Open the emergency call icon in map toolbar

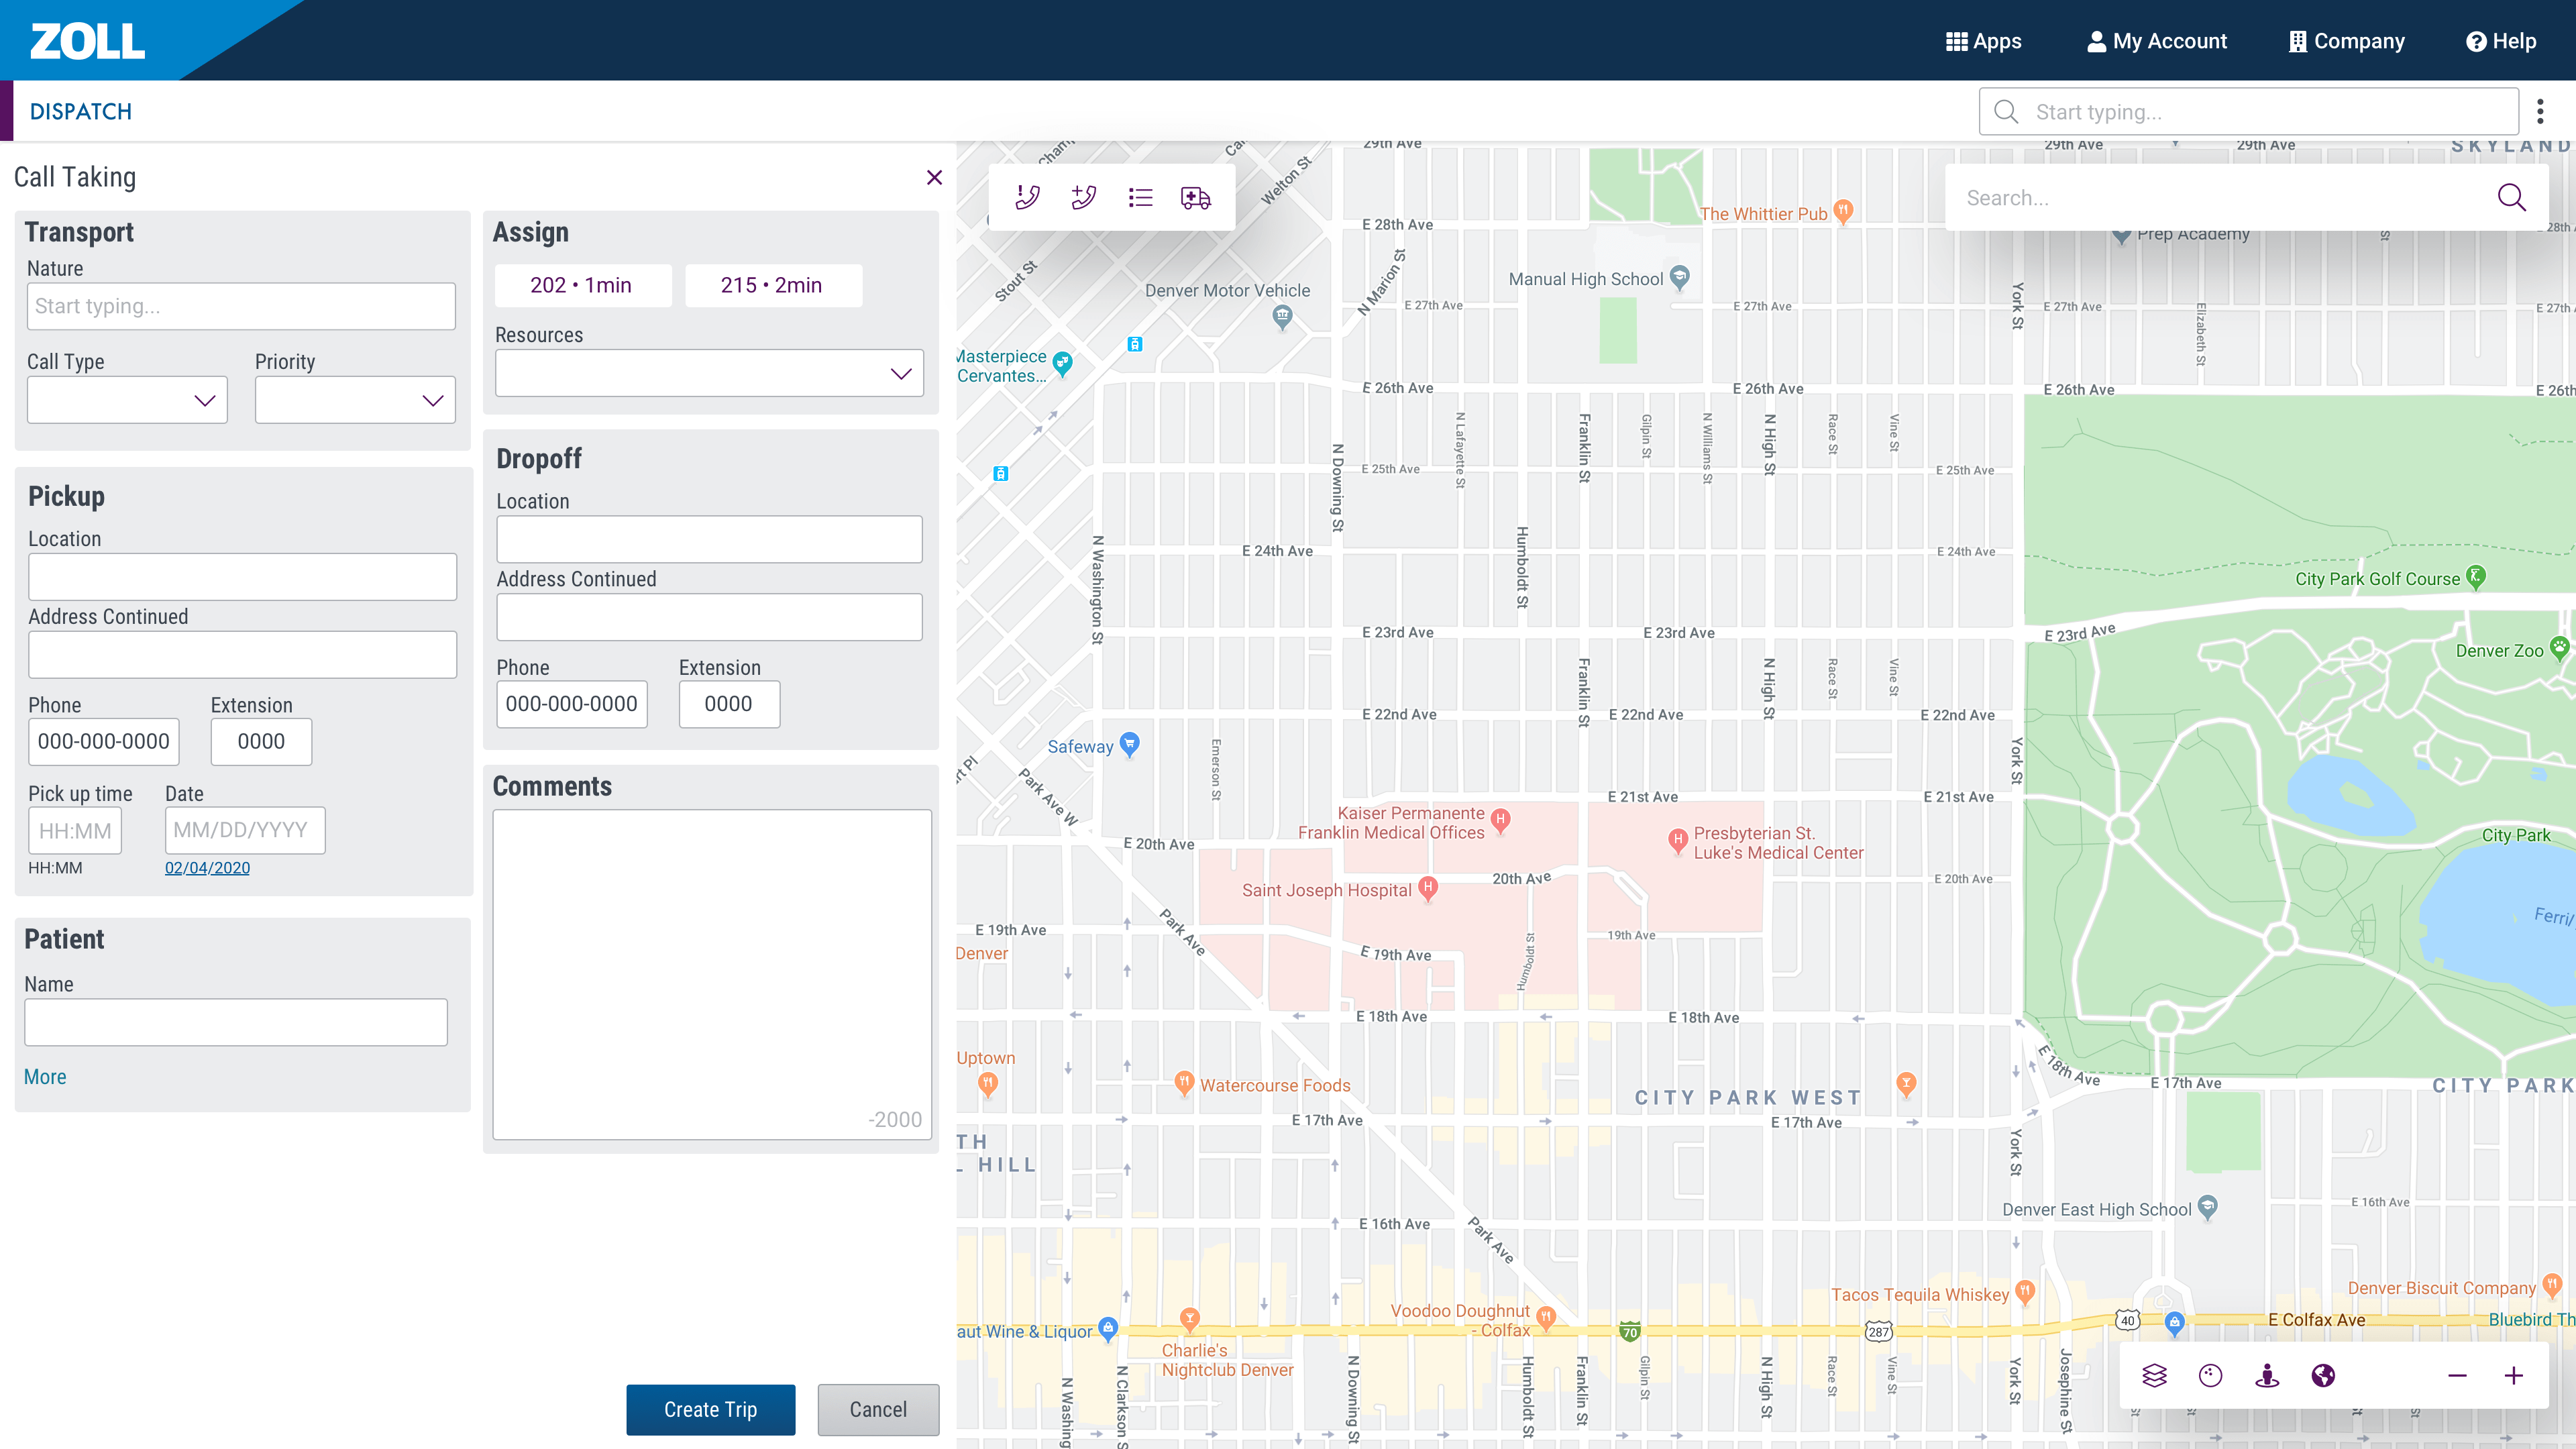coord(1027,197)
